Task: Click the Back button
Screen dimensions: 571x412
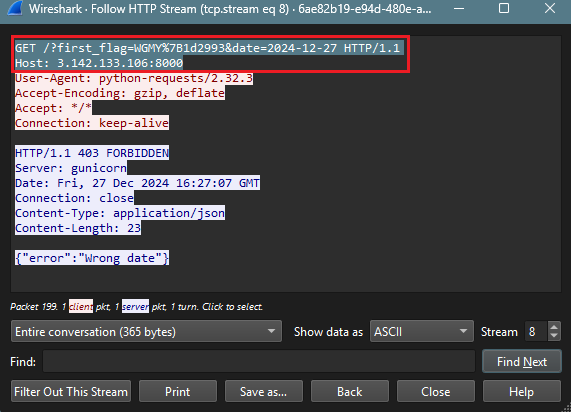Action: click(x=350, y=391)
